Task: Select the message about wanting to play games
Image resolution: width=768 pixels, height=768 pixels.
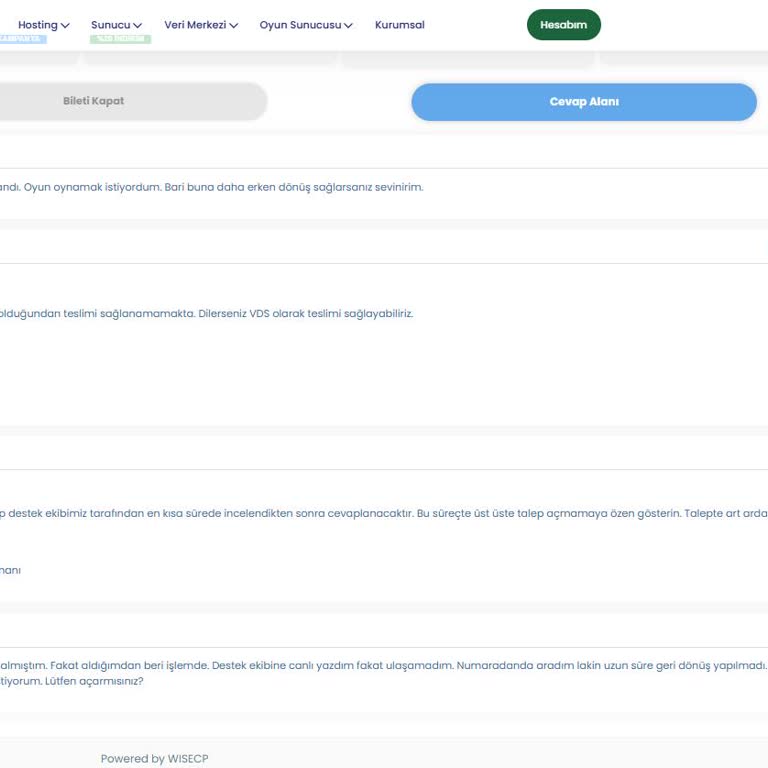Action: pyautogui.click(x=211, y=187)
